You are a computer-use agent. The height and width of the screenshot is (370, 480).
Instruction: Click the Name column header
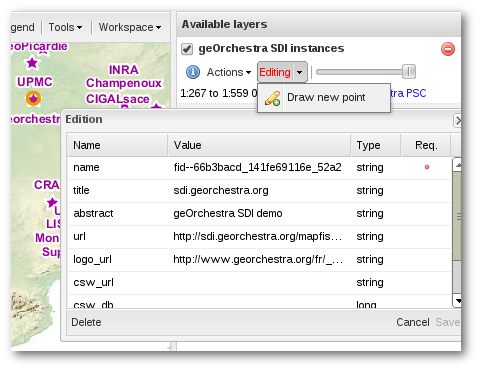pyautogui.click(x=117, y=145)
